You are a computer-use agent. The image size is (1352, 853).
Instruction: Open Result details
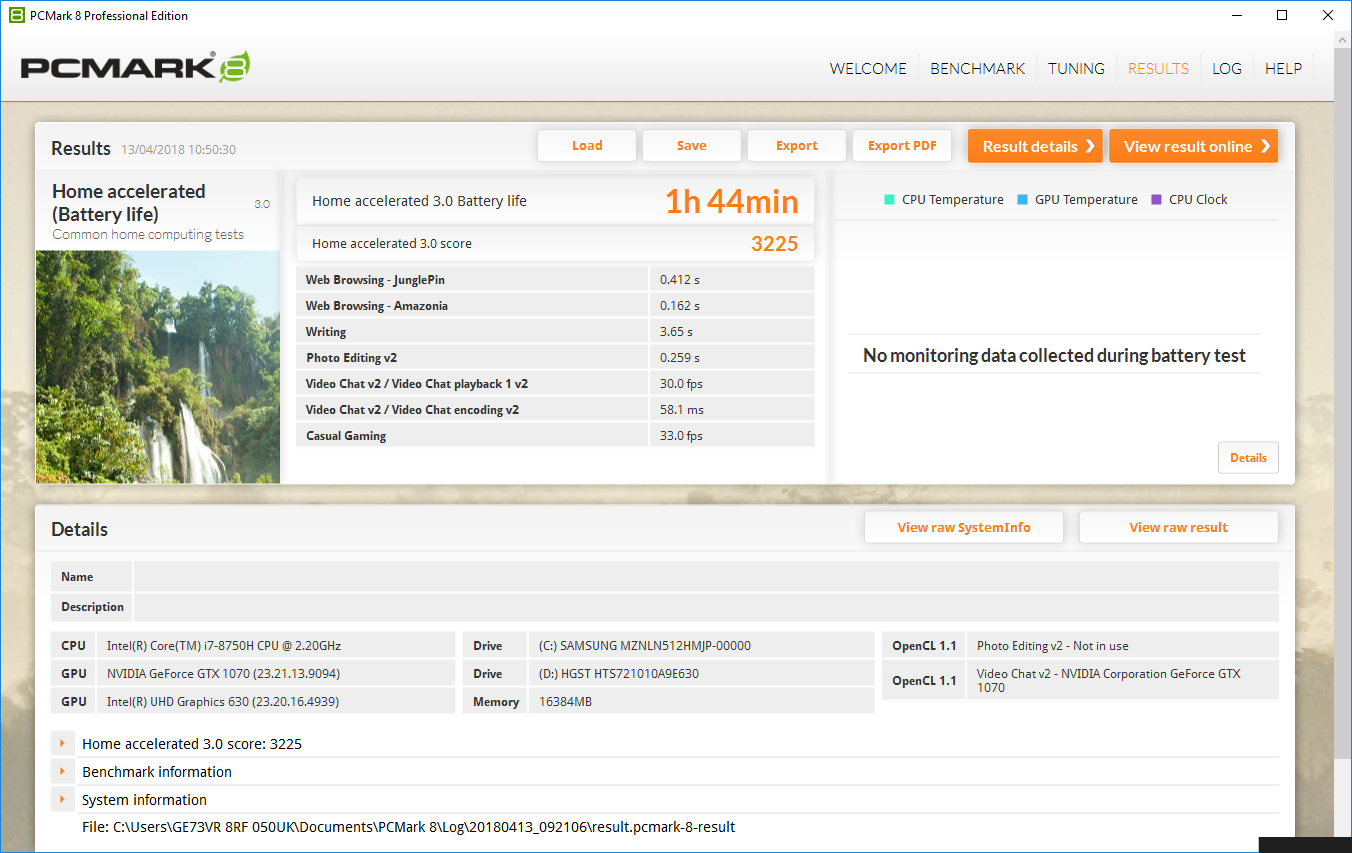pyautogui.click(x=1035, y=146)
